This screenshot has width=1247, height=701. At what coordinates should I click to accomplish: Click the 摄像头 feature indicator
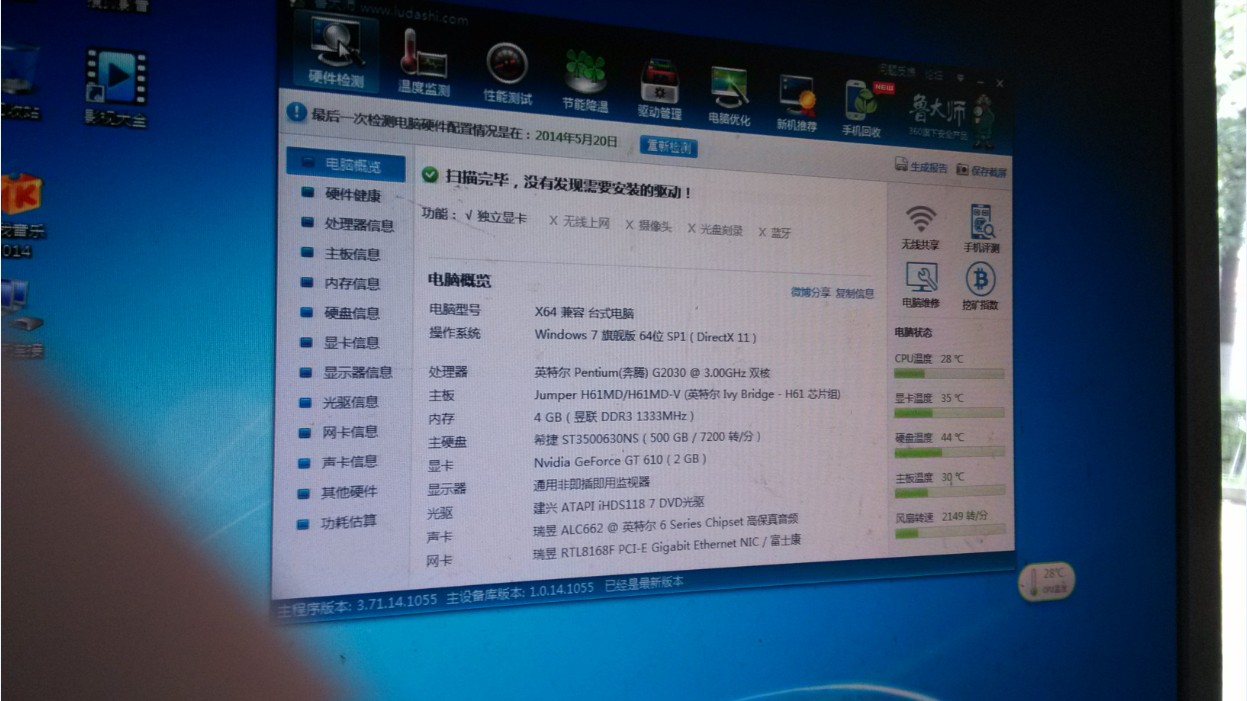click(649, 226)
